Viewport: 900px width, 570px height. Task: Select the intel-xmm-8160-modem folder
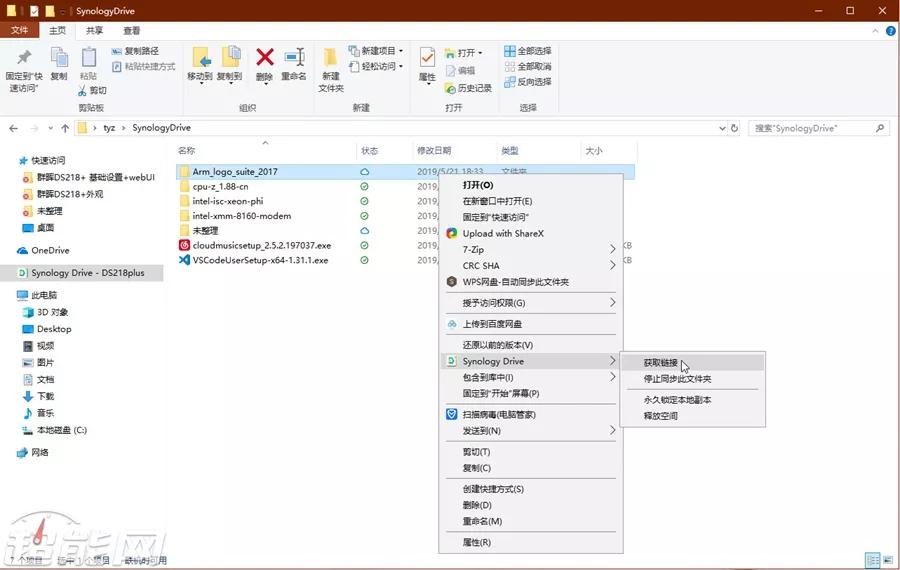coord(242,216)
